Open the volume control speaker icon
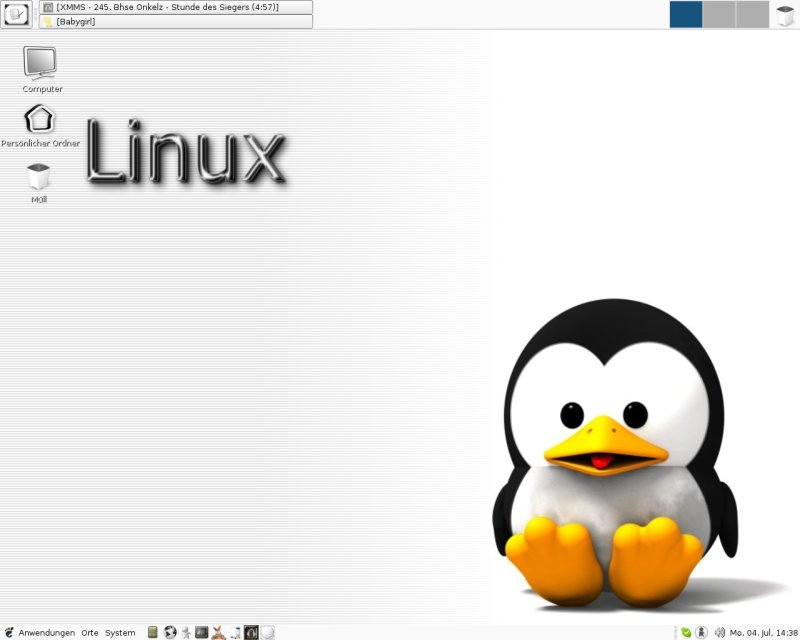Image resolution: width=800 pixels, height=640 pixels. click(719, 633)
